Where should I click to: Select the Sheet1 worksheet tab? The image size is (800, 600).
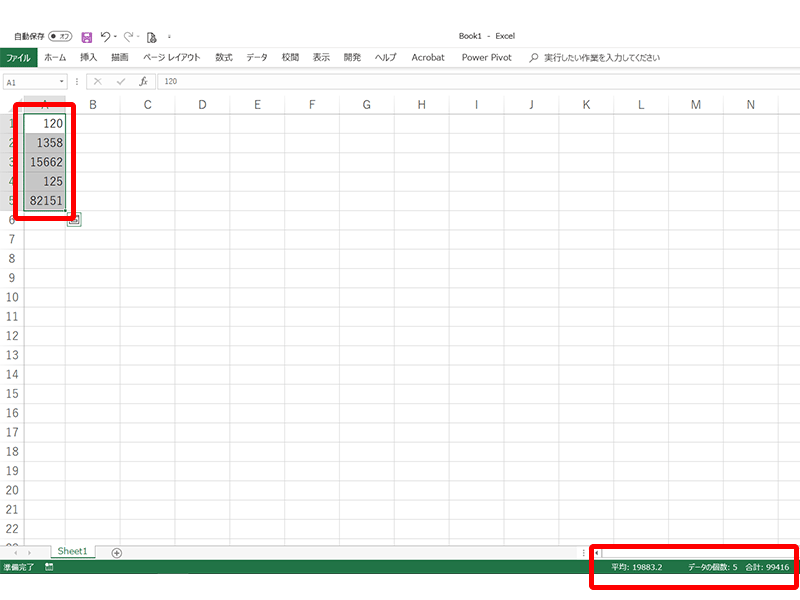72,551
